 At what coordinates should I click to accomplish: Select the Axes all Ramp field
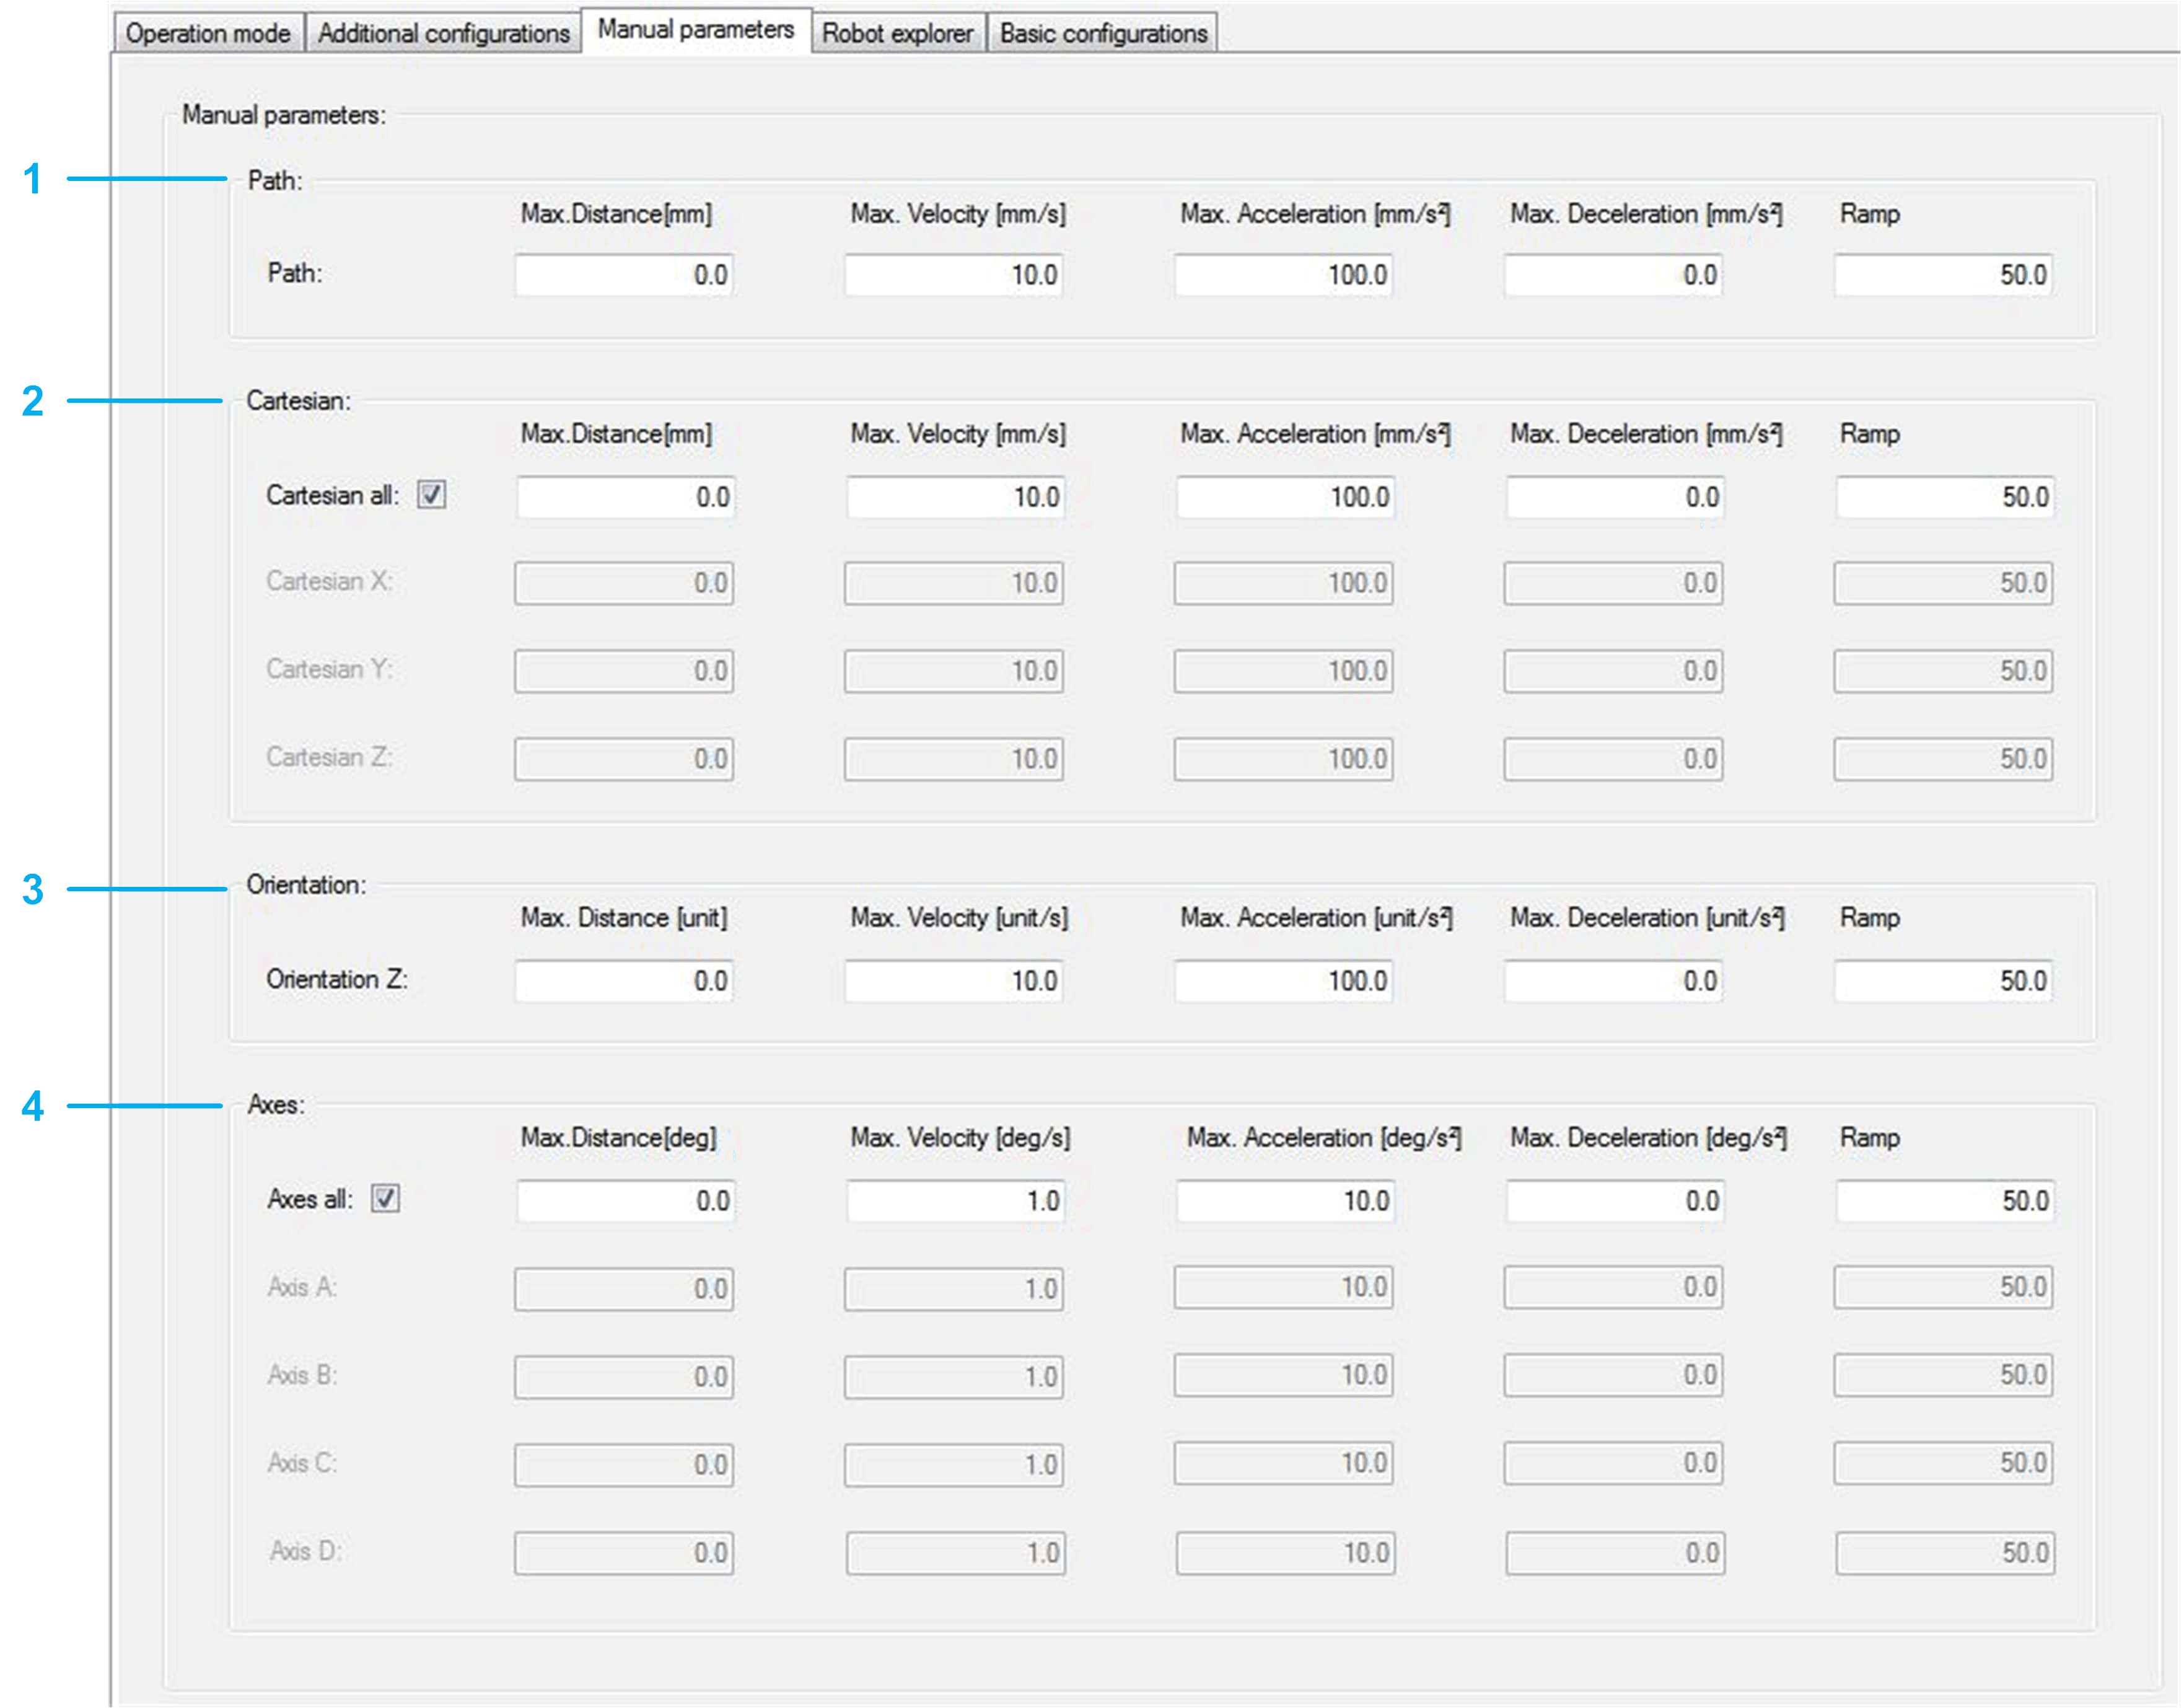point(1945,1201)
